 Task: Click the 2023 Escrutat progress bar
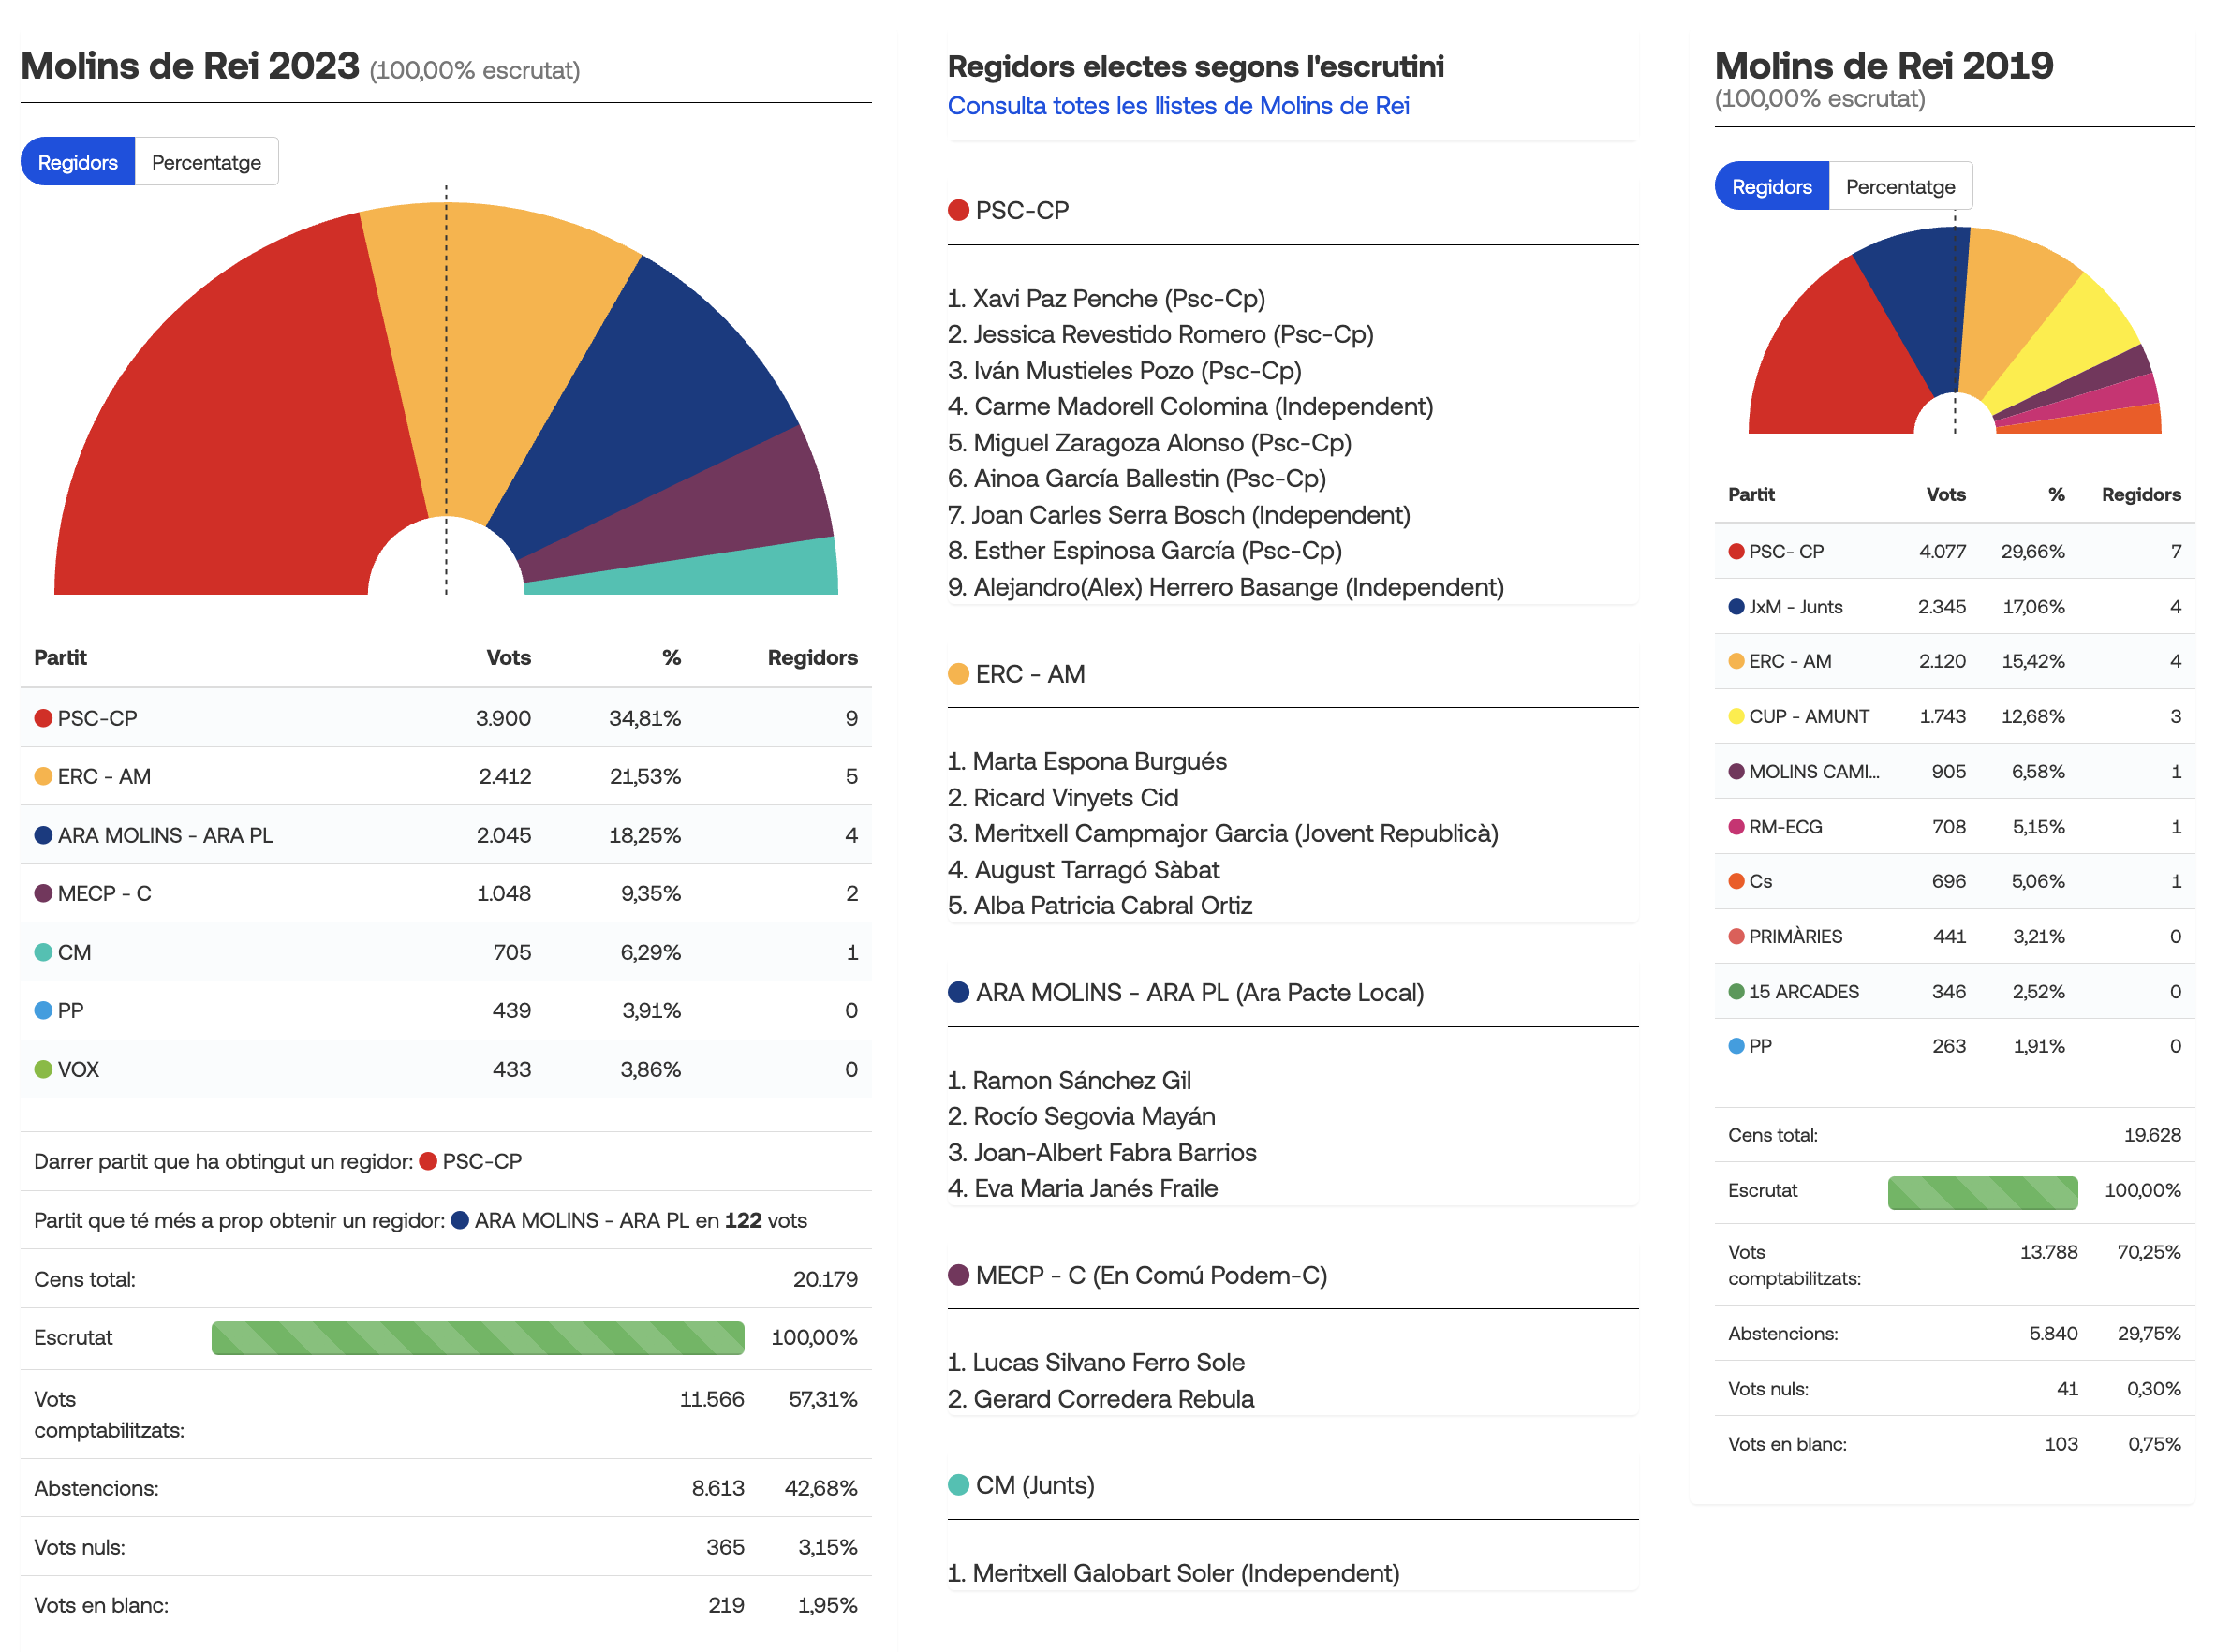[478, 1338]
